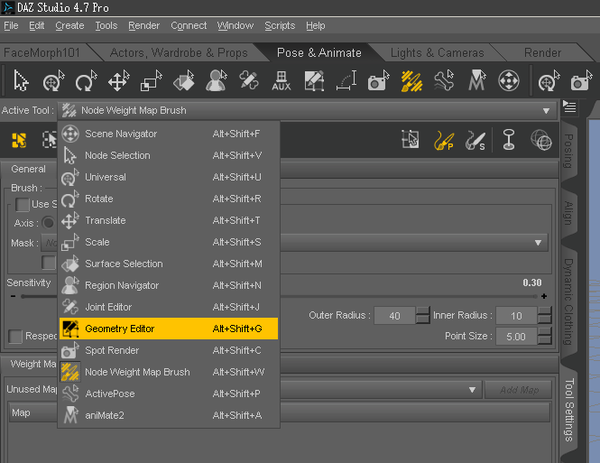Choose aniMate2 from the tool list
The width and height of the screenshot is (600, 463).
(x=169, y=415)
